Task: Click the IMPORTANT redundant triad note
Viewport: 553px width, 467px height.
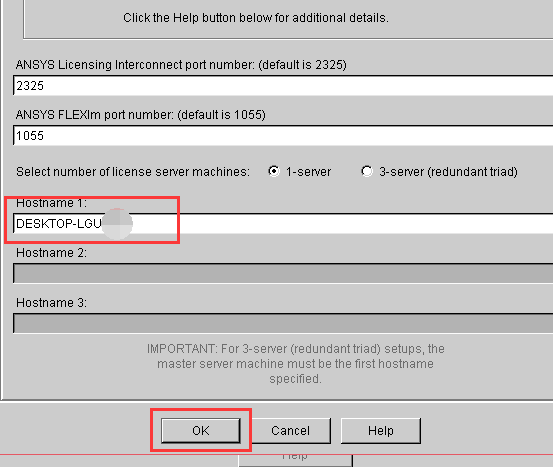Action: click(x=296, y=364)
